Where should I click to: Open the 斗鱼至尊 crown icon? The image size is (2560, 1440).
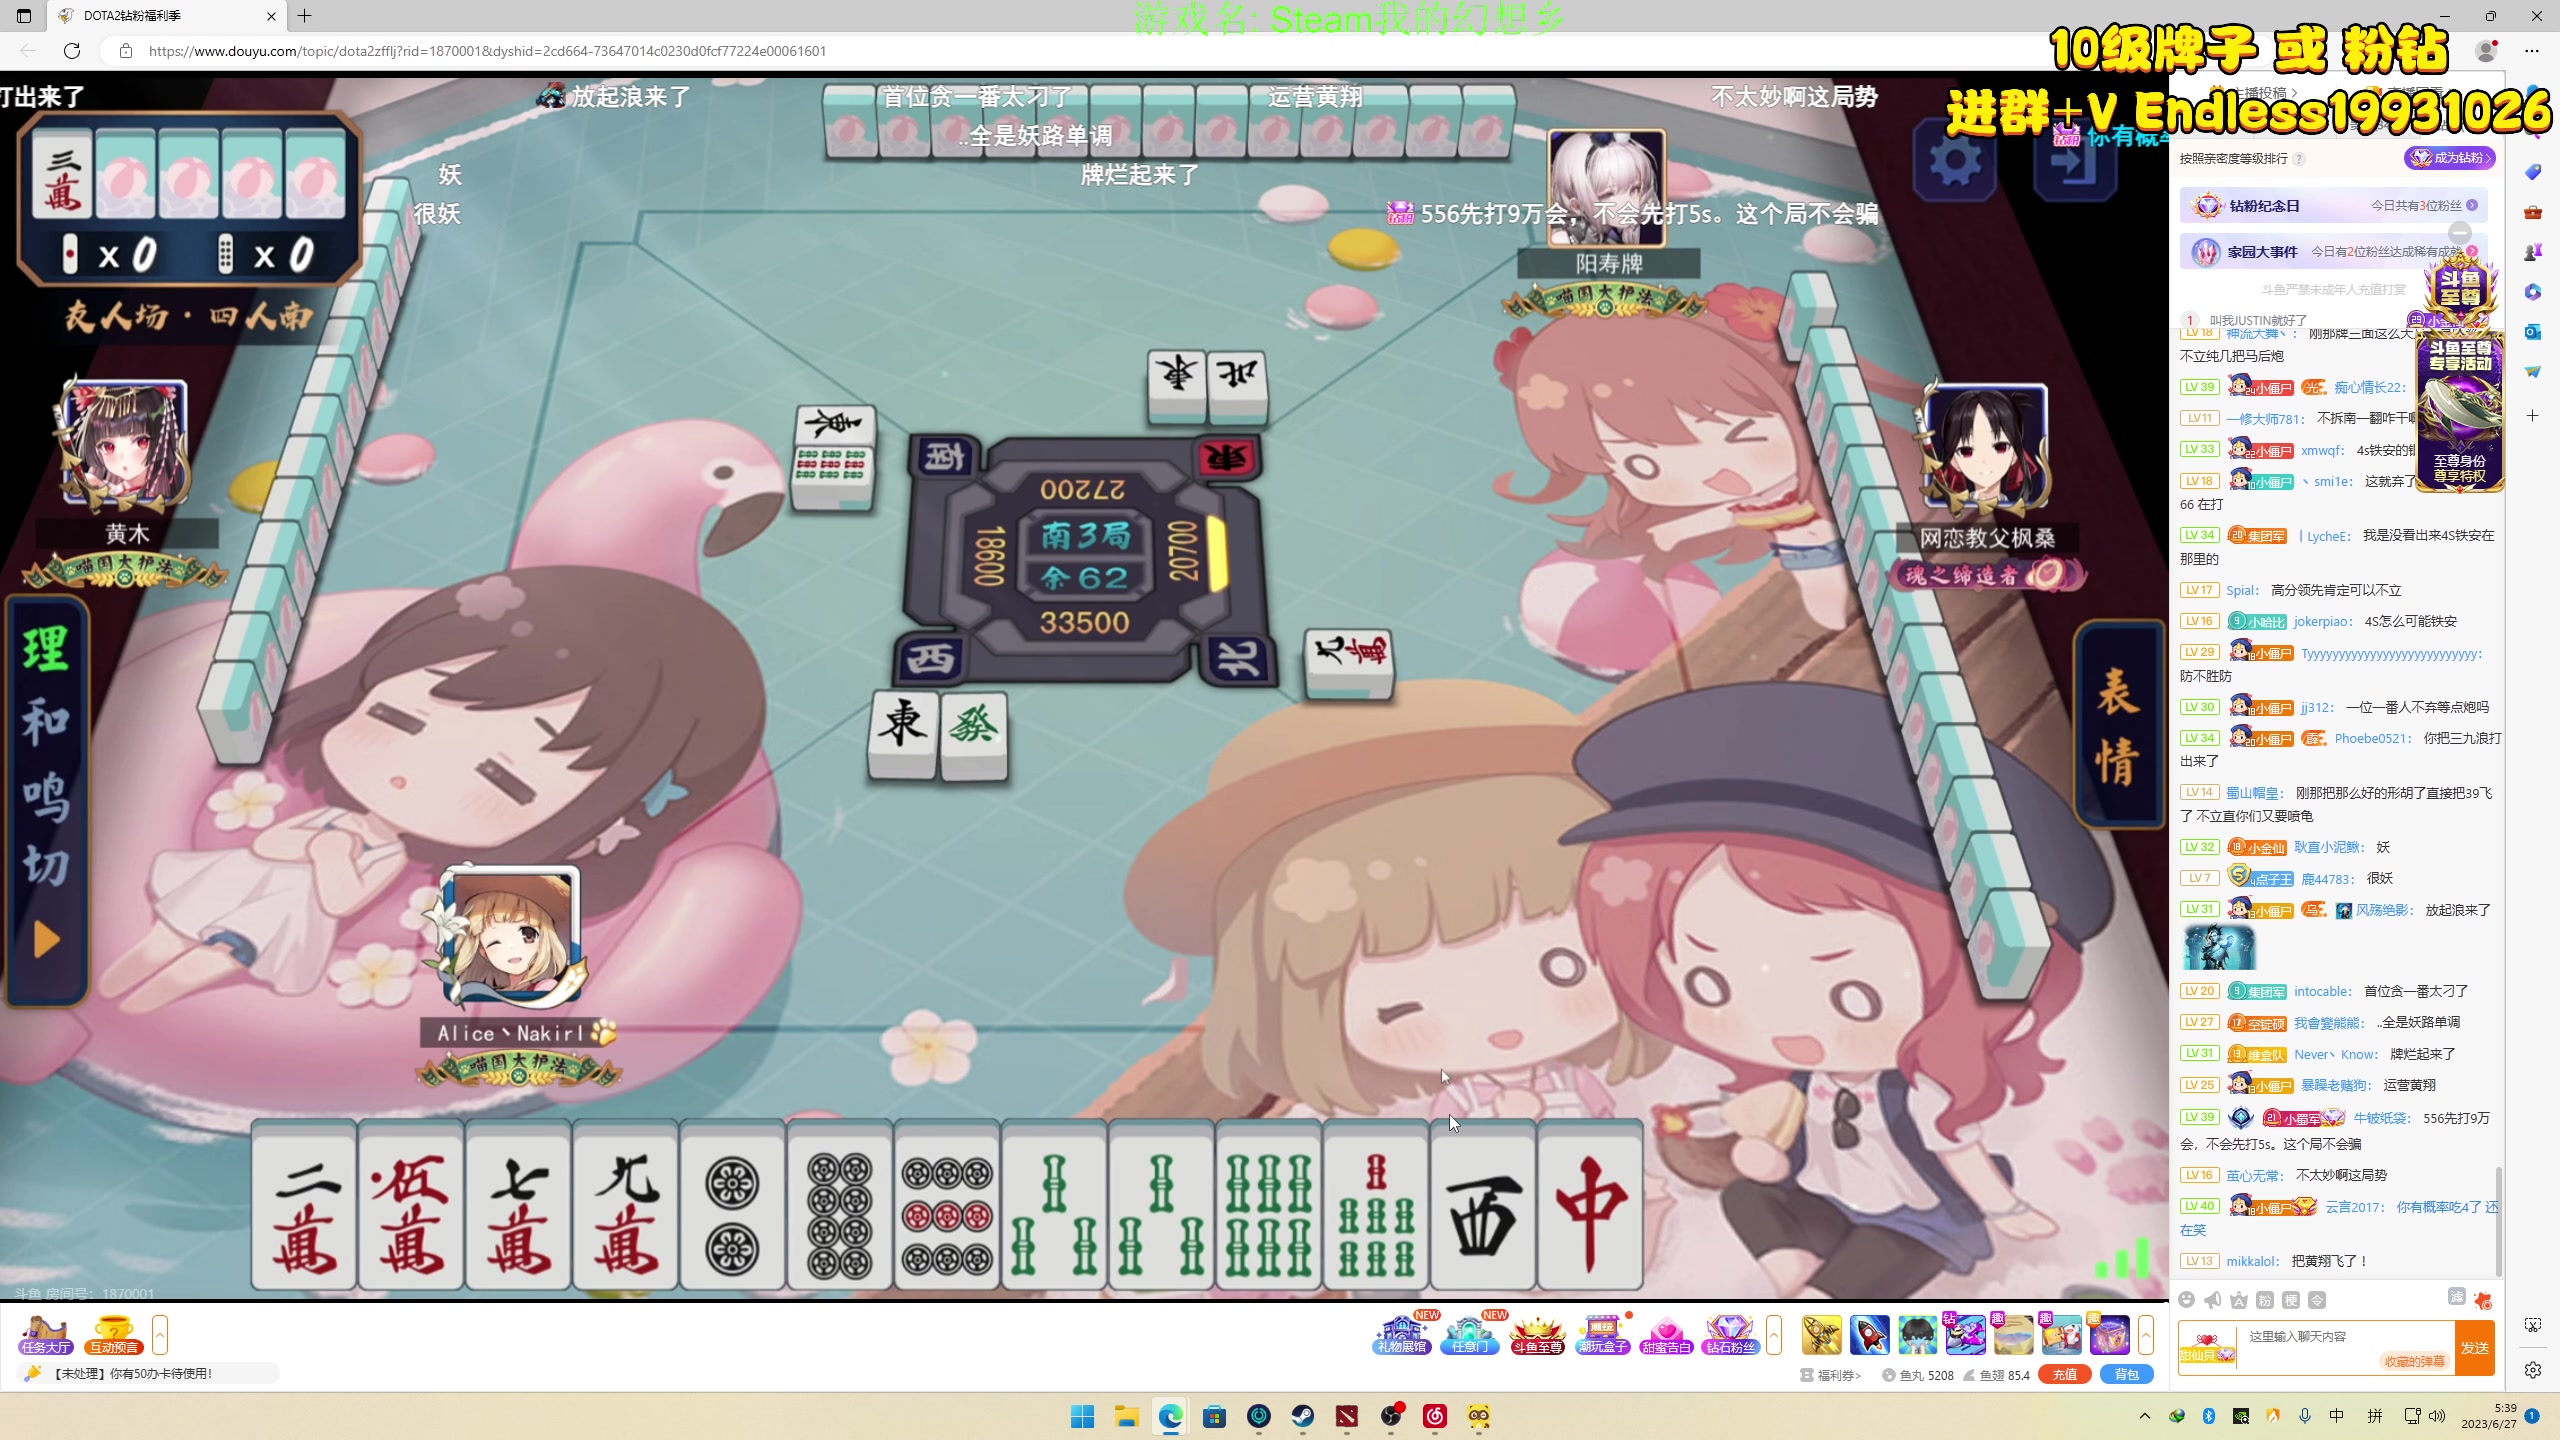pos(1536,1334)
